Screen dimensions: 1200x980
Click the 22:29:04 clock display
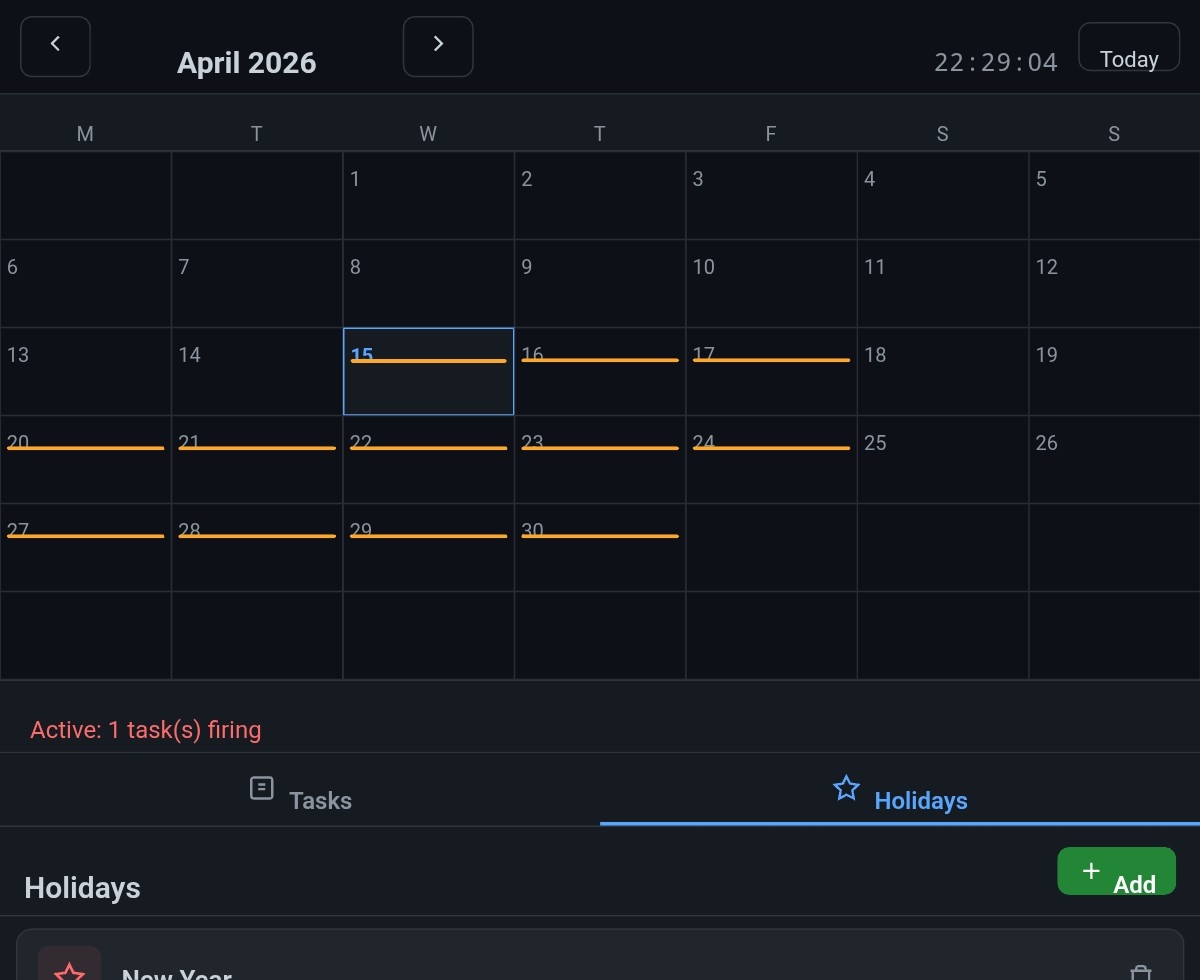pos(996,63)
